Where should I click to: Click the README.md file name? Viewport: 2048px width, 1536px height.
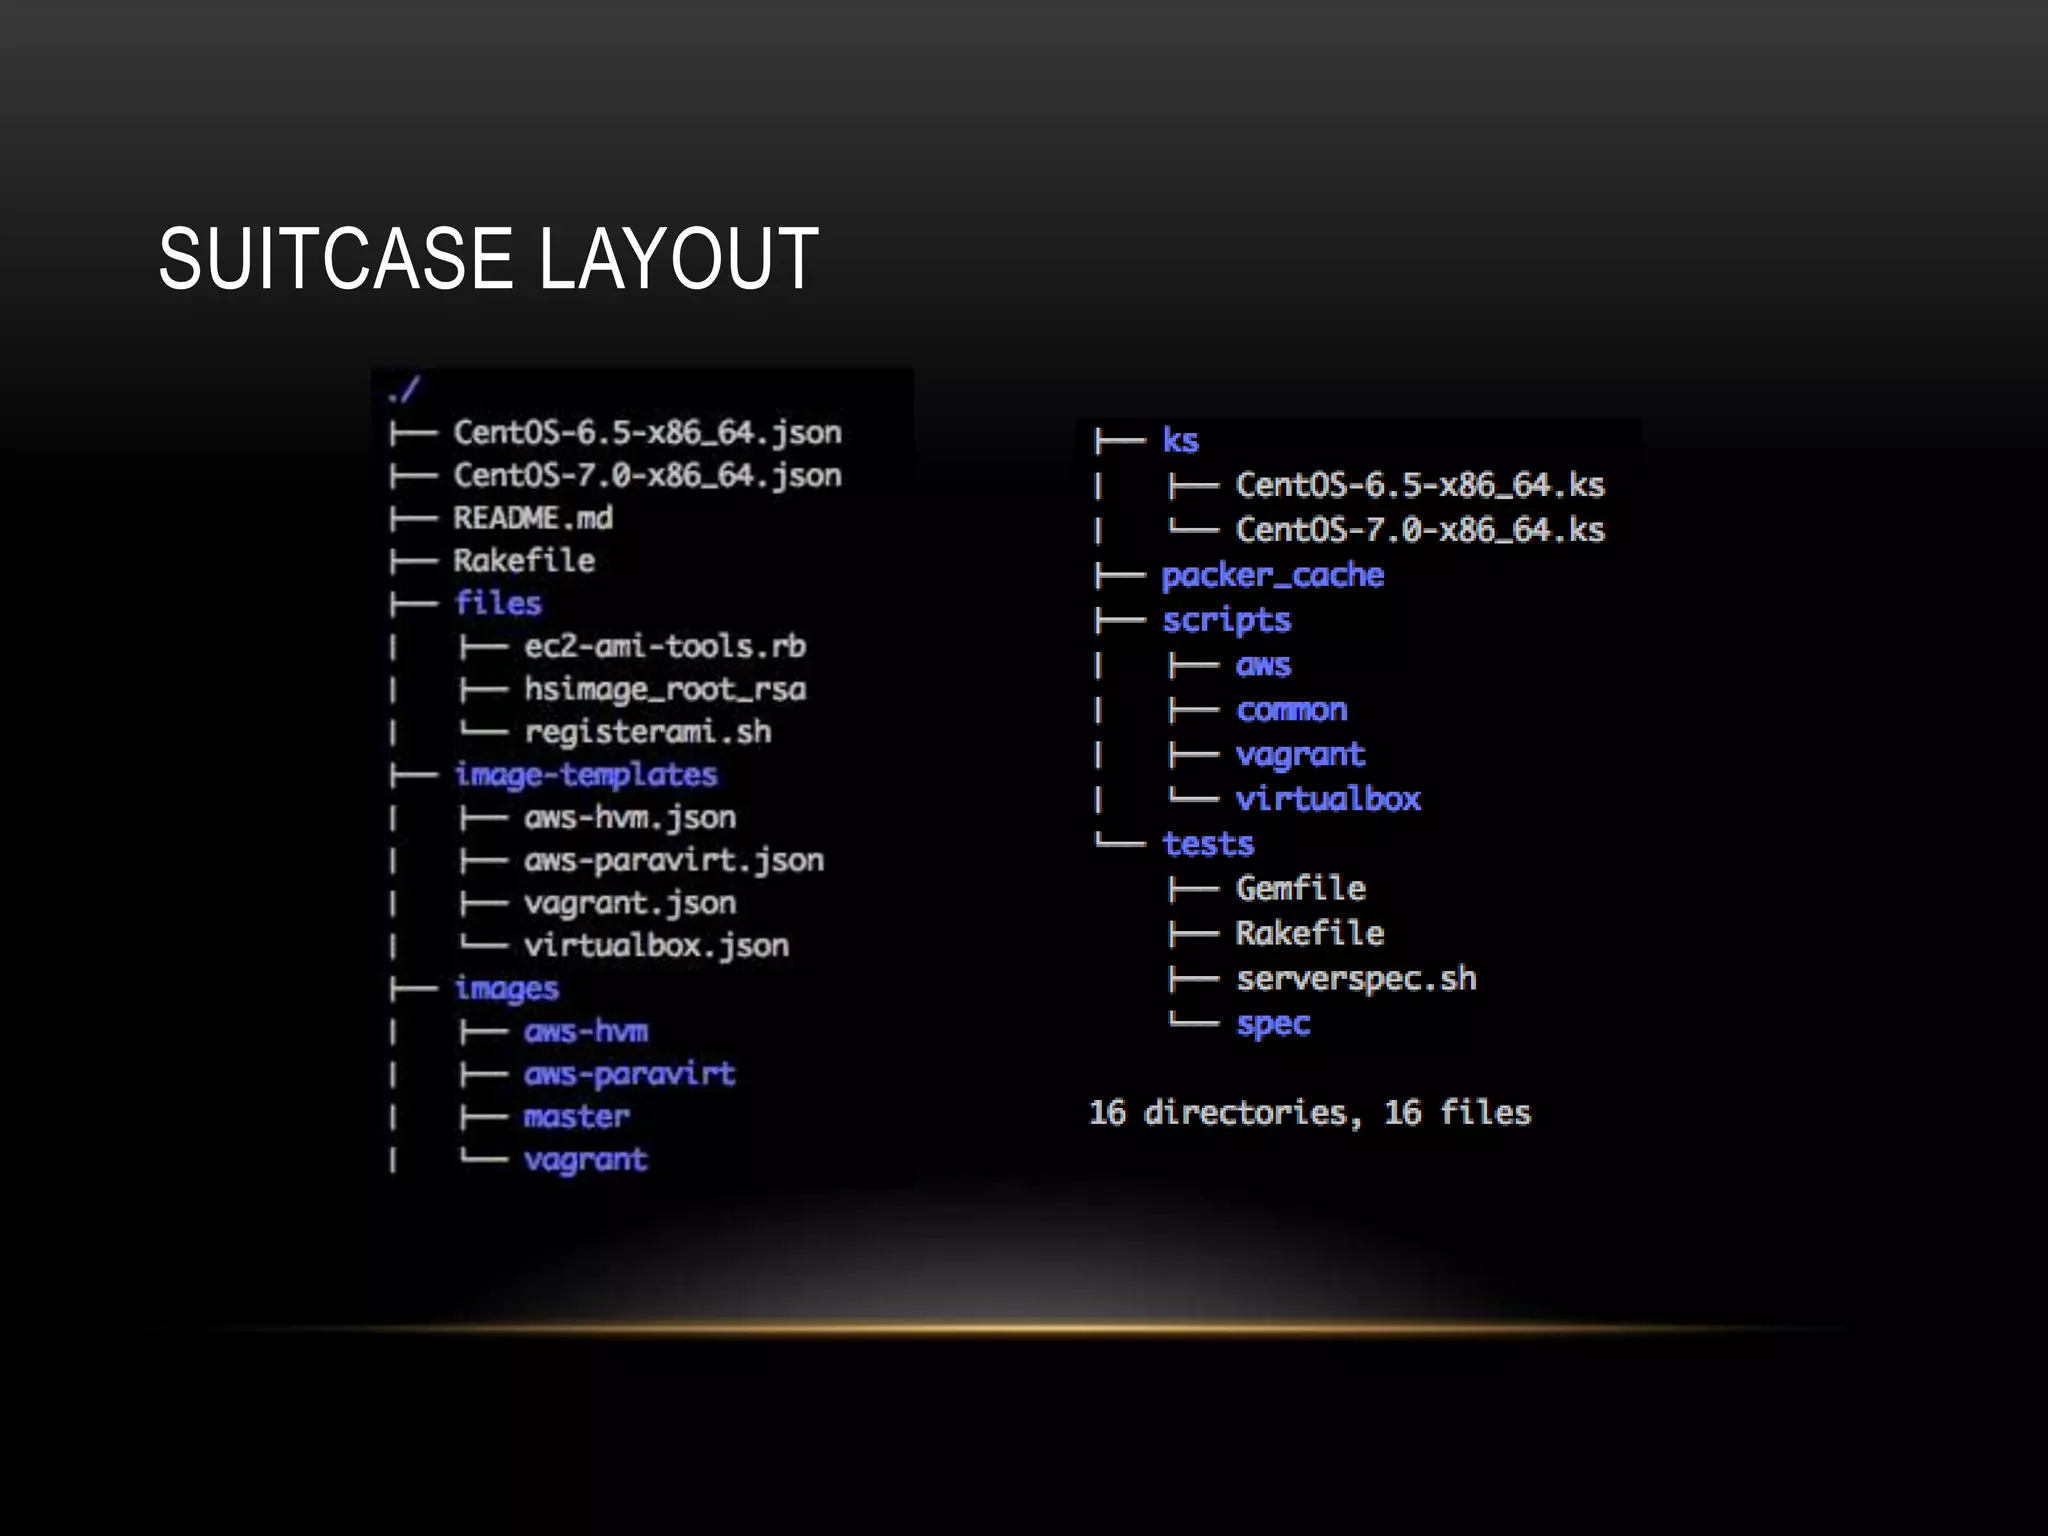click(533, 518)
